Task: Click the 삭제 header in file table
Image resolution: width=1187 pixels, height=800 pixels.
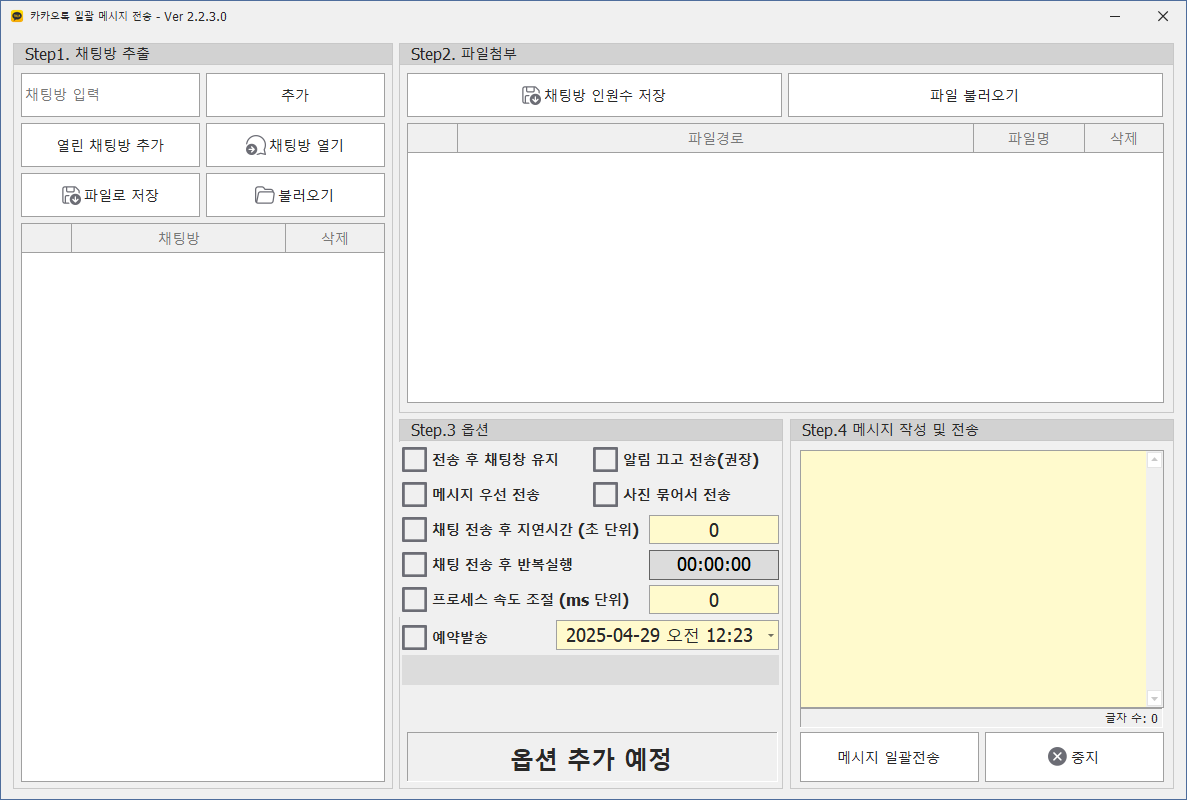Action: 1123,139
